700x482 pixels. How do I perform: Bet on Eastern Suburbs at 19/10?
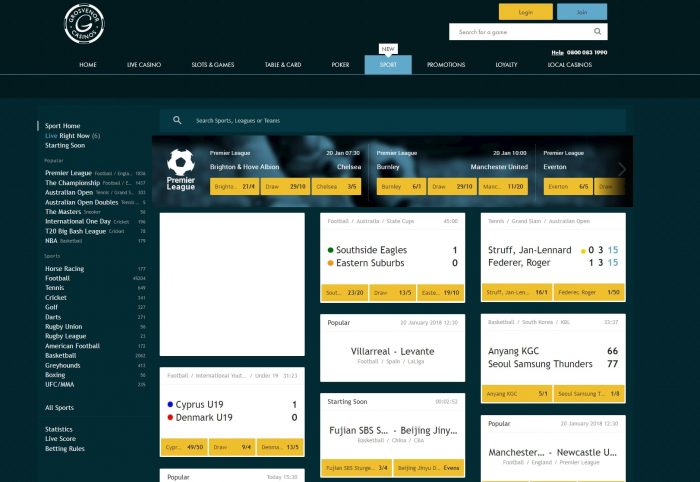pyautogui.click(x=441, y=293)
